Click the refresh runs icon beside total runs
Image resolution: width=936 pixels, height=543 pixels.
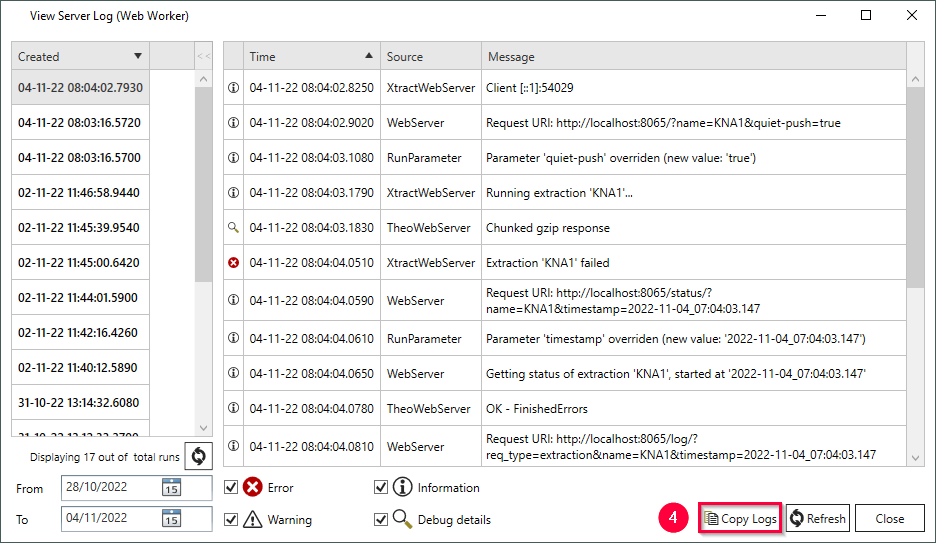tap(198, 456)
